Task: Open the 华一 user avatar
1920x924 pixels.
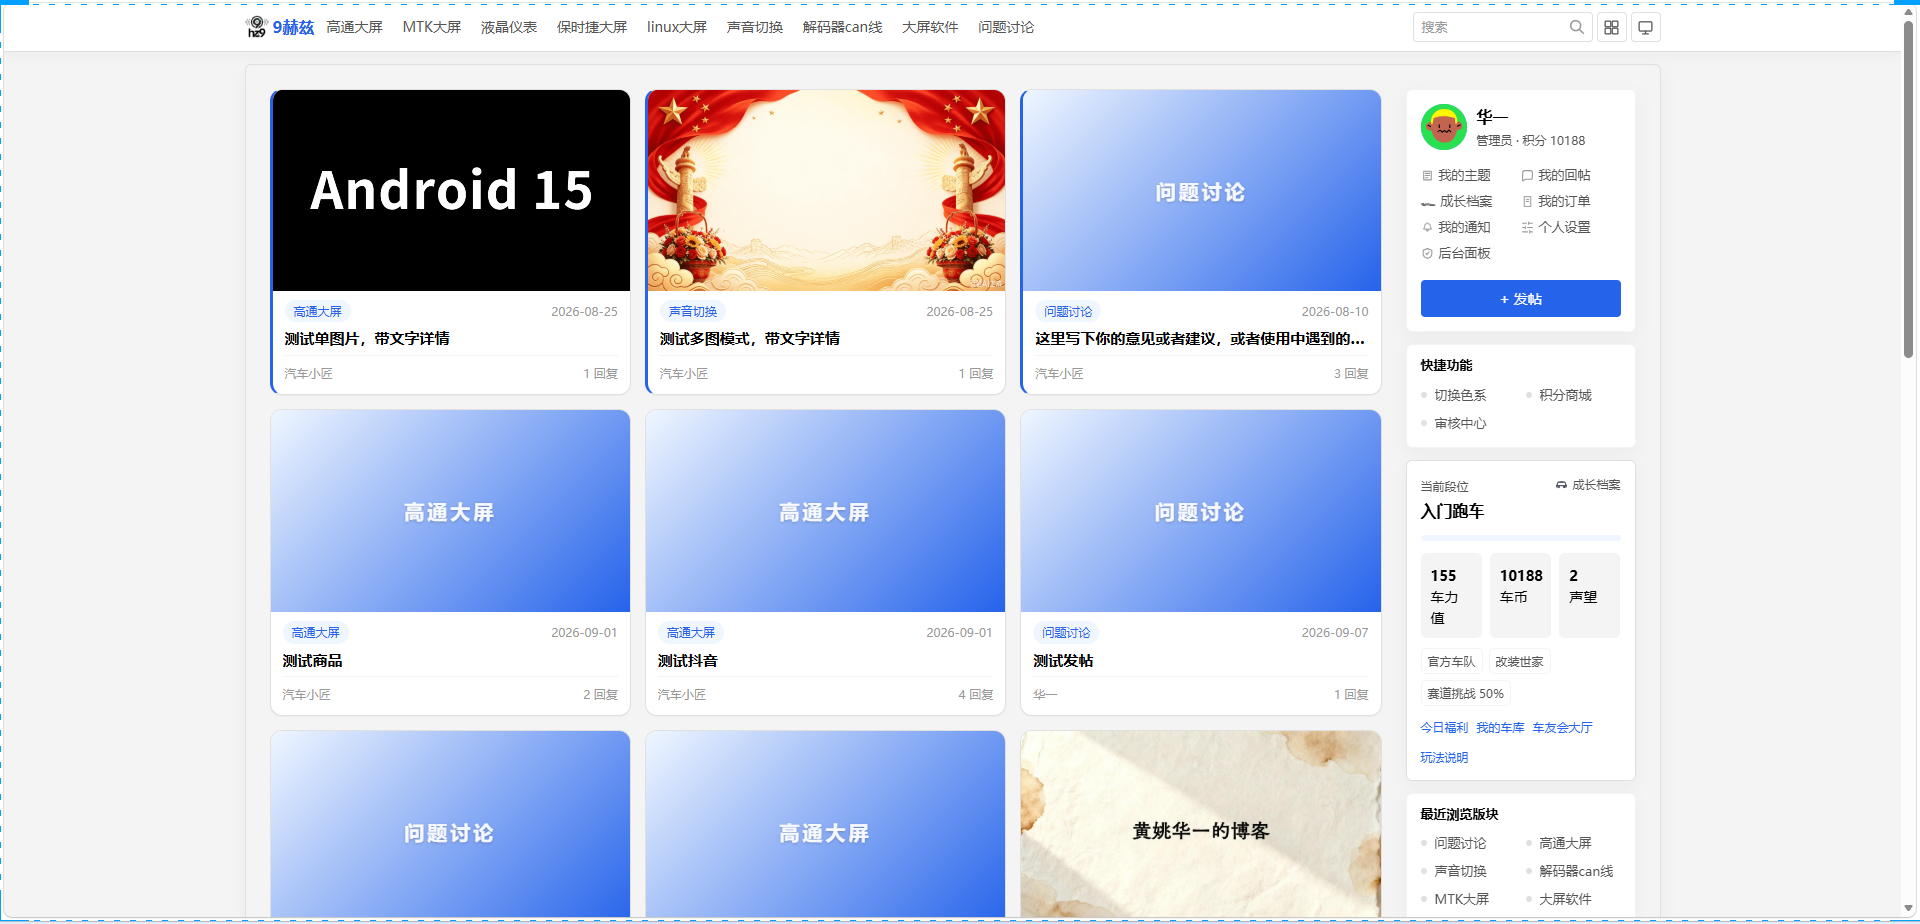Action: point(1443,127)
